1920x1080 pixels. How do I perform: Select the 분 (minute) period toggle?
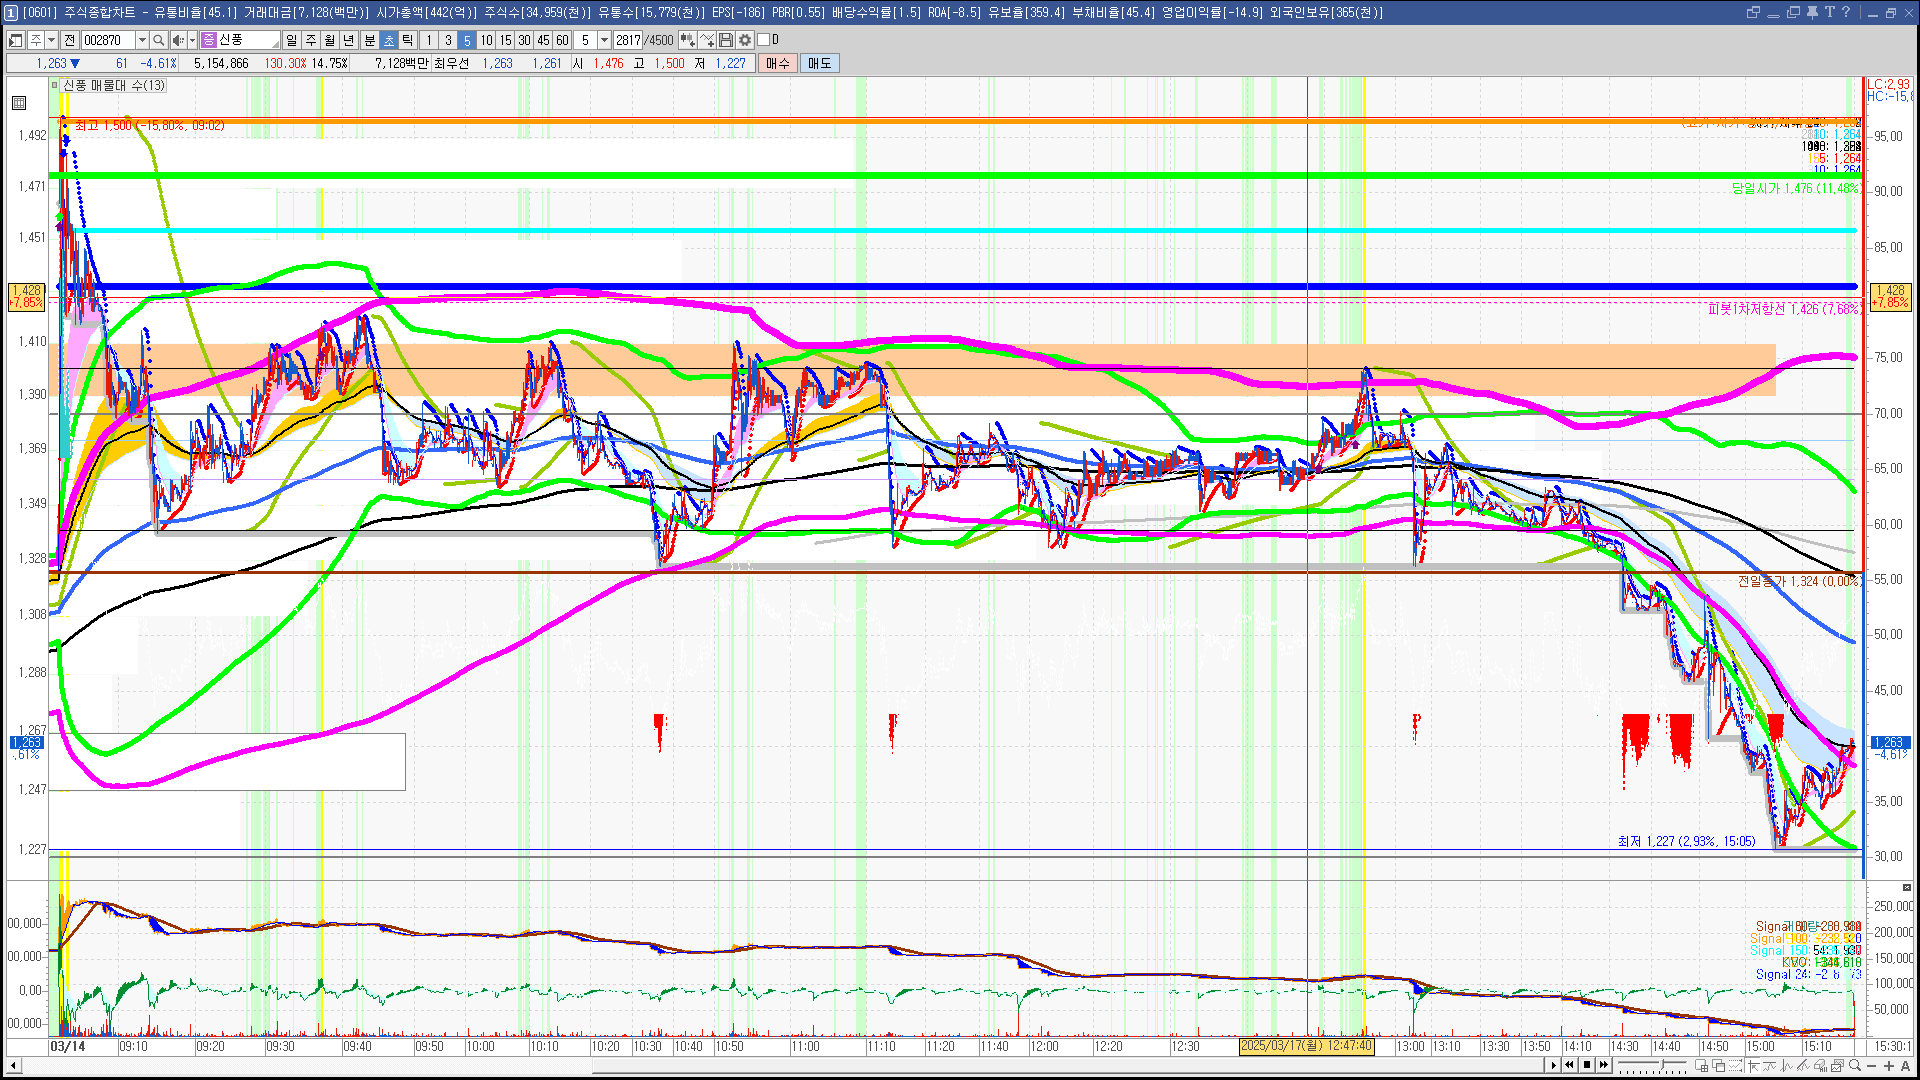pos(369,40)
